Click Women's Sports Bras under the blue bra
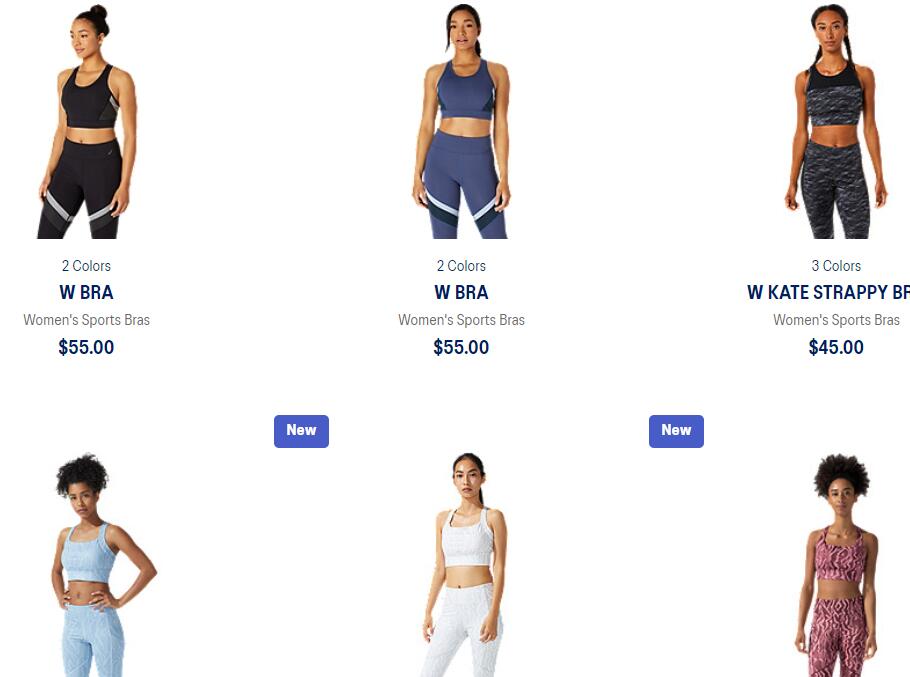This screenshot has width=910, height=677. pos(461,320)
